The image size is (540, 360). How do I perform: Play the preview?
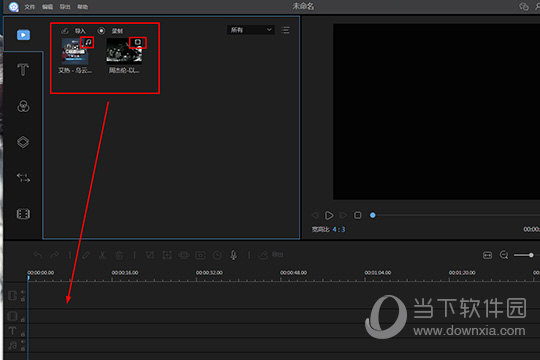click(x=329, y=215)
